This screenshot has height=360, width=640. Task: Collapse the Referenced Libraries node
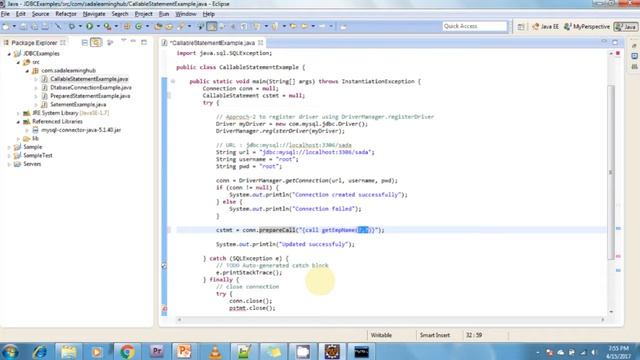(18, 122)
